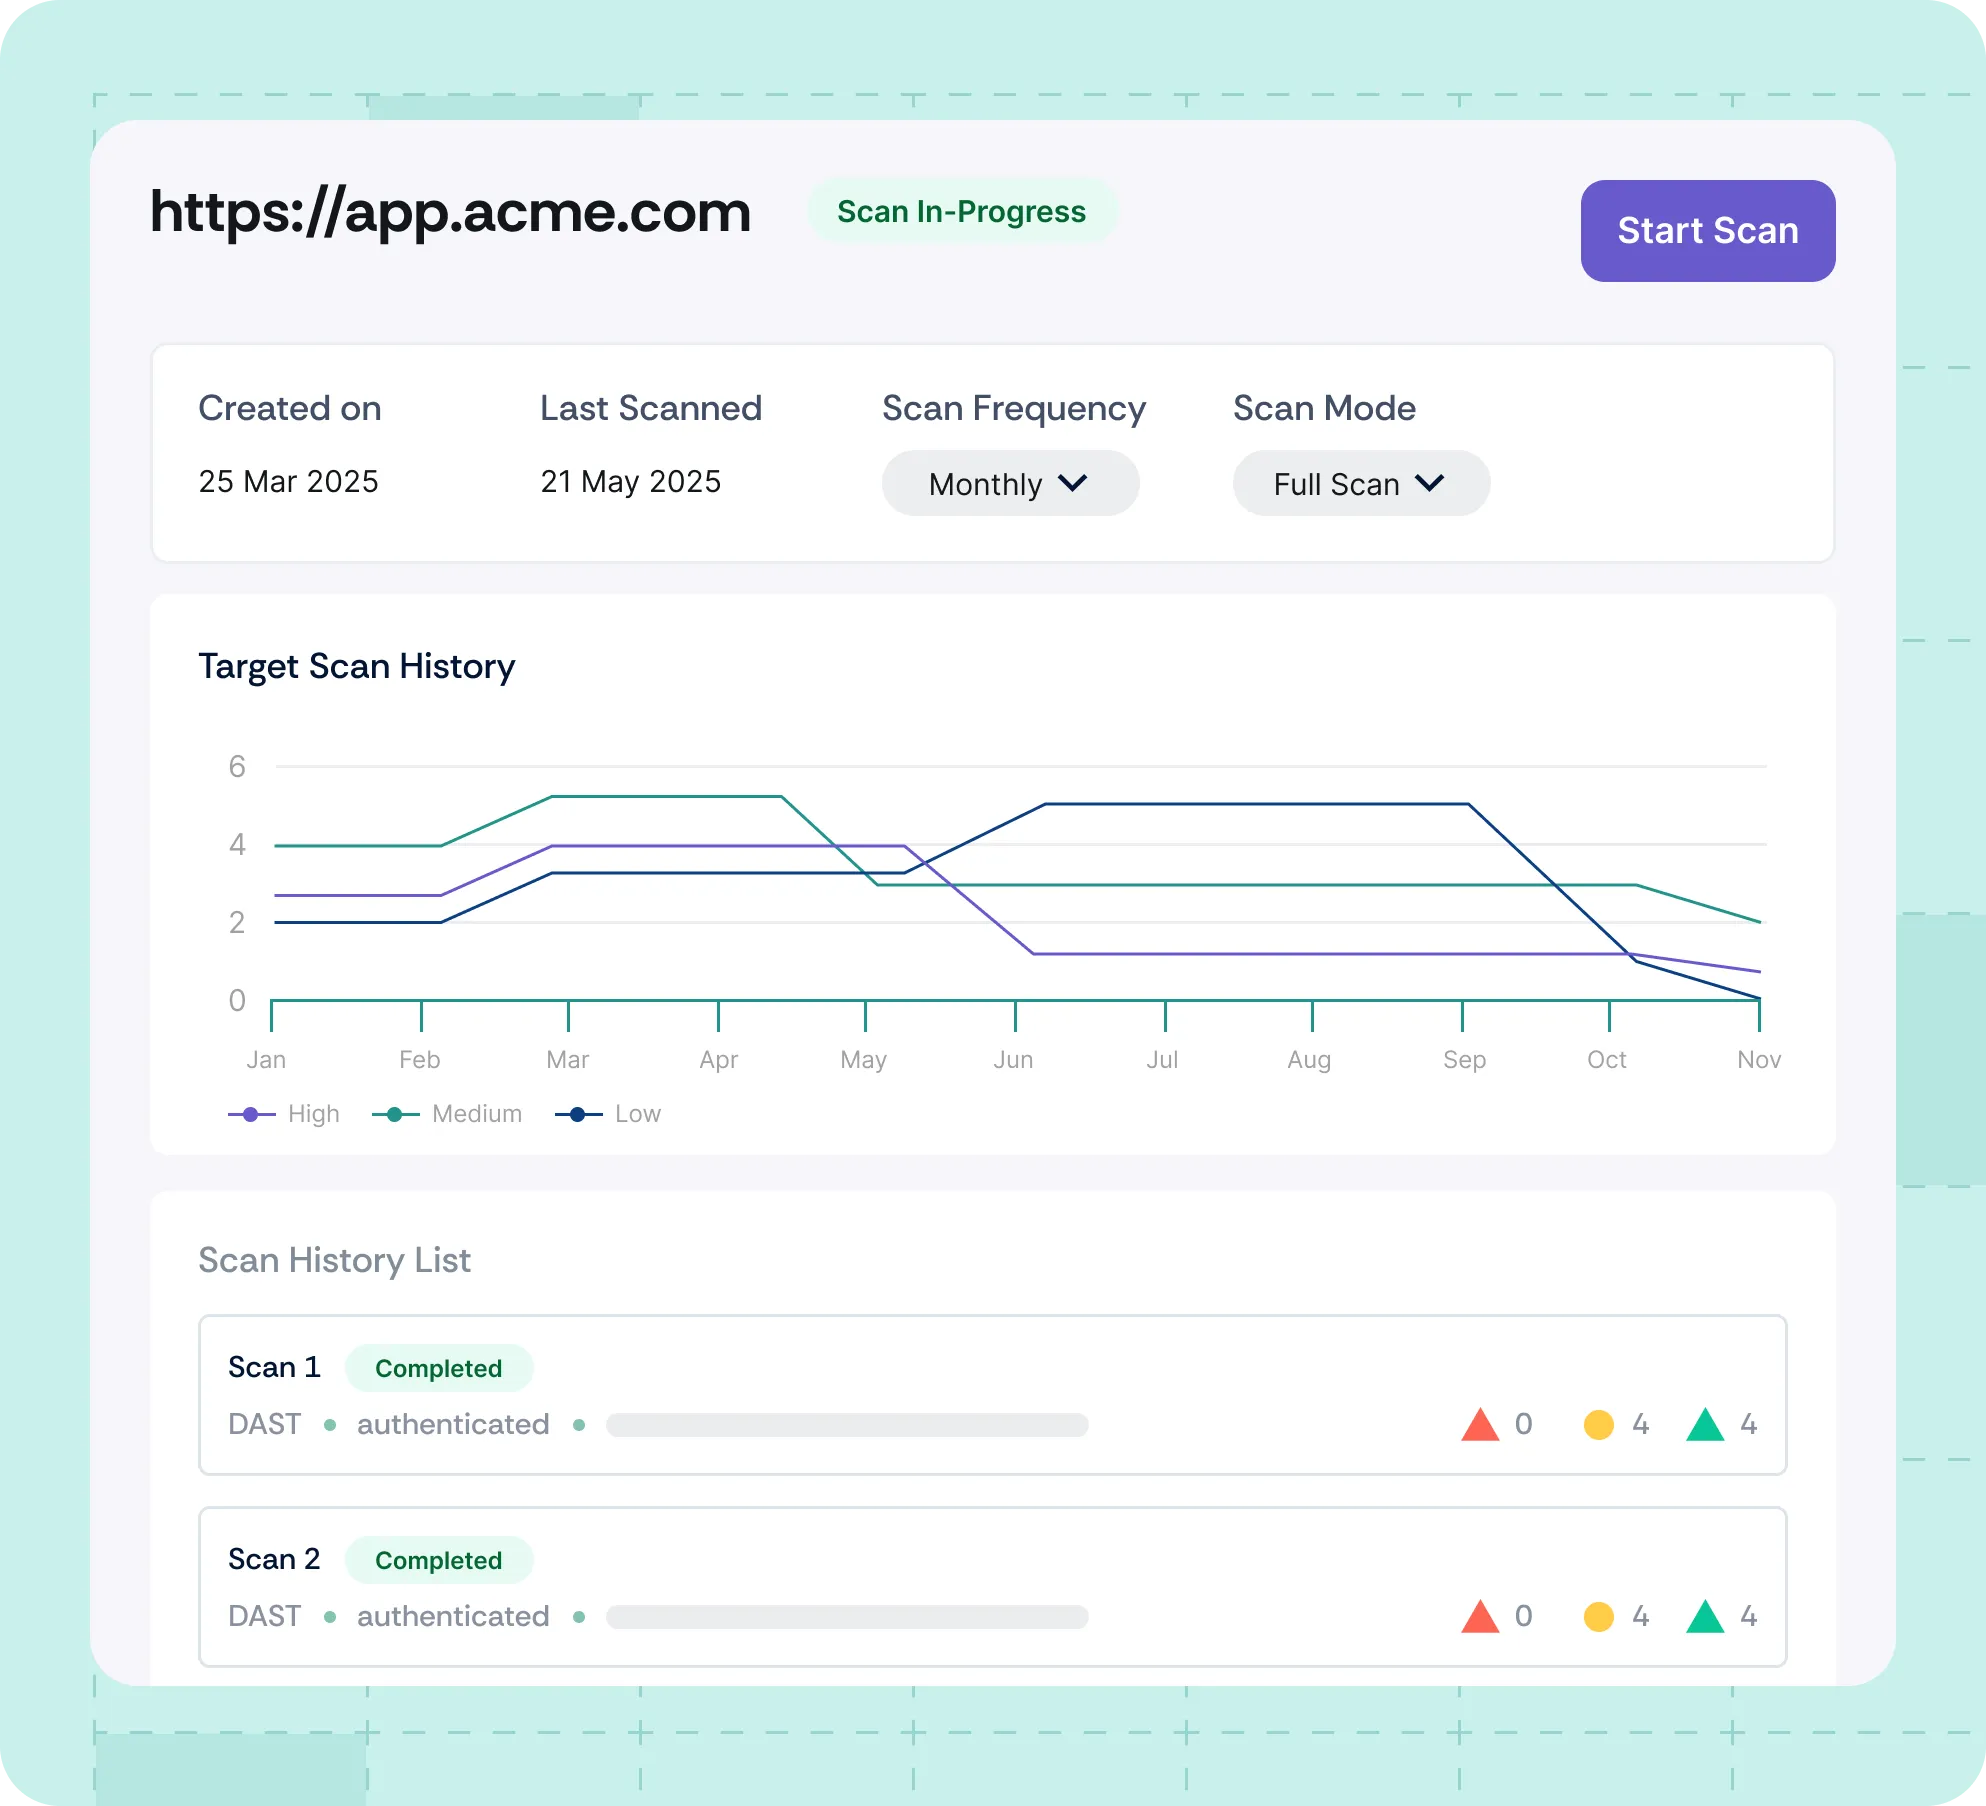1986x1806 pixels.
Task: Click the yellow medium-severity circle in Scan 2
Action: coord(1598,1617)
